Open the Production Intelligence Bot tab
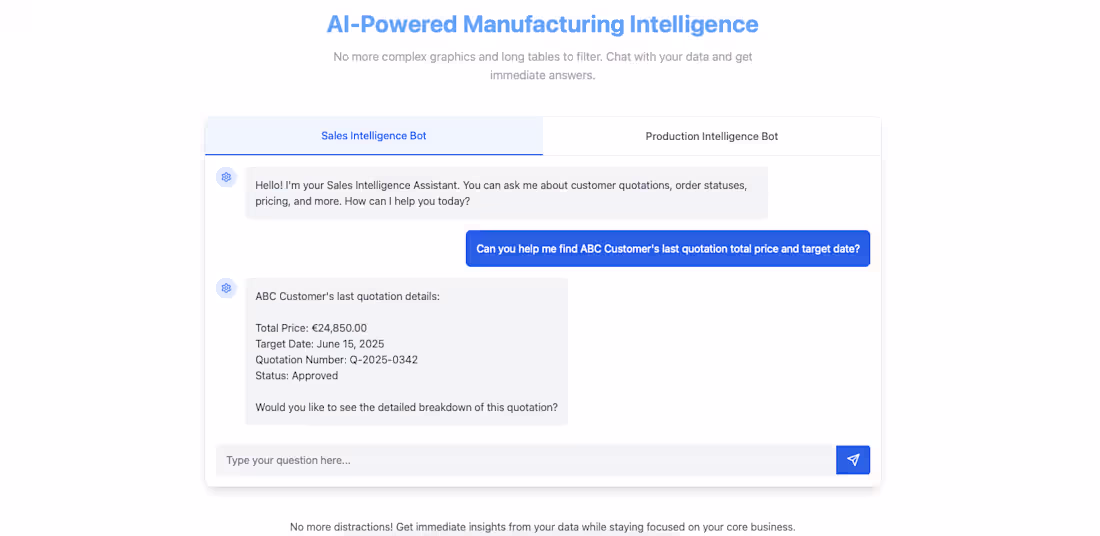1100x536 pixels. [711, 136]
